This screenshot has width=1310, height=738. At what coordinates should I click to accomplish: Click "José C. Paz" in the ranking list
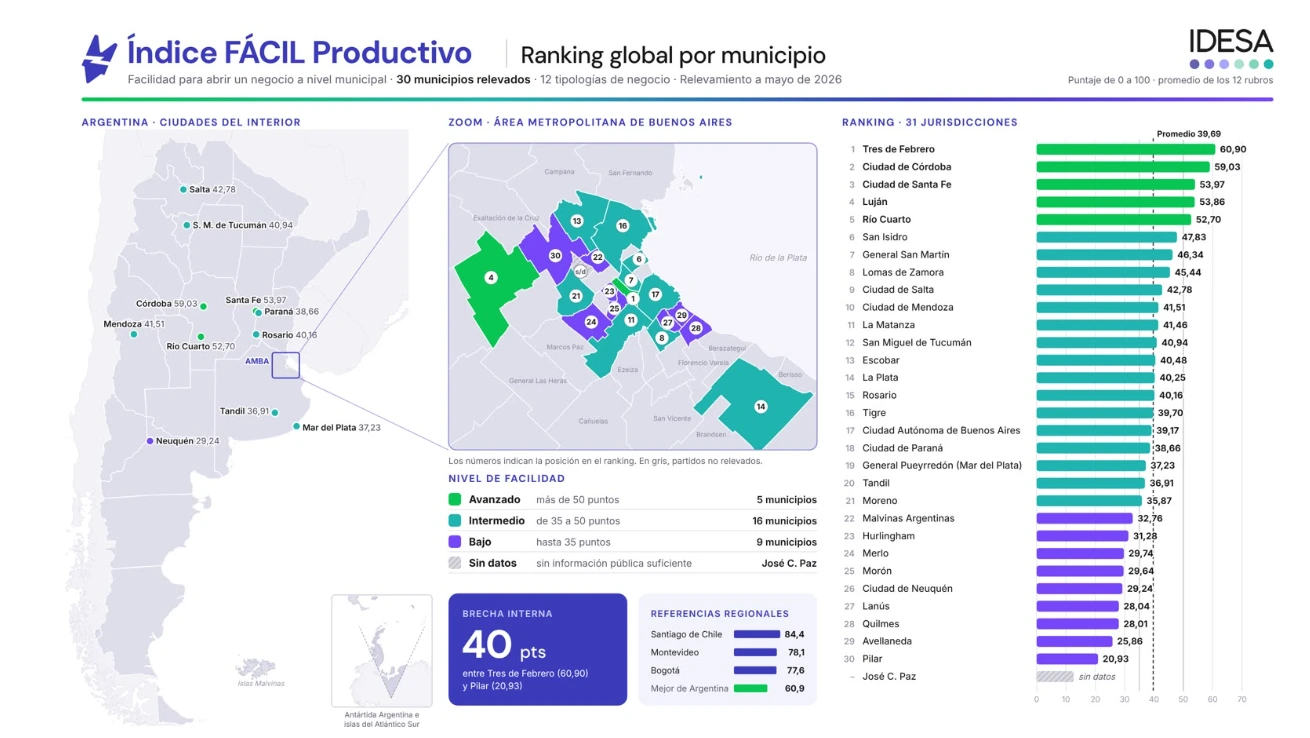point(889,676)
